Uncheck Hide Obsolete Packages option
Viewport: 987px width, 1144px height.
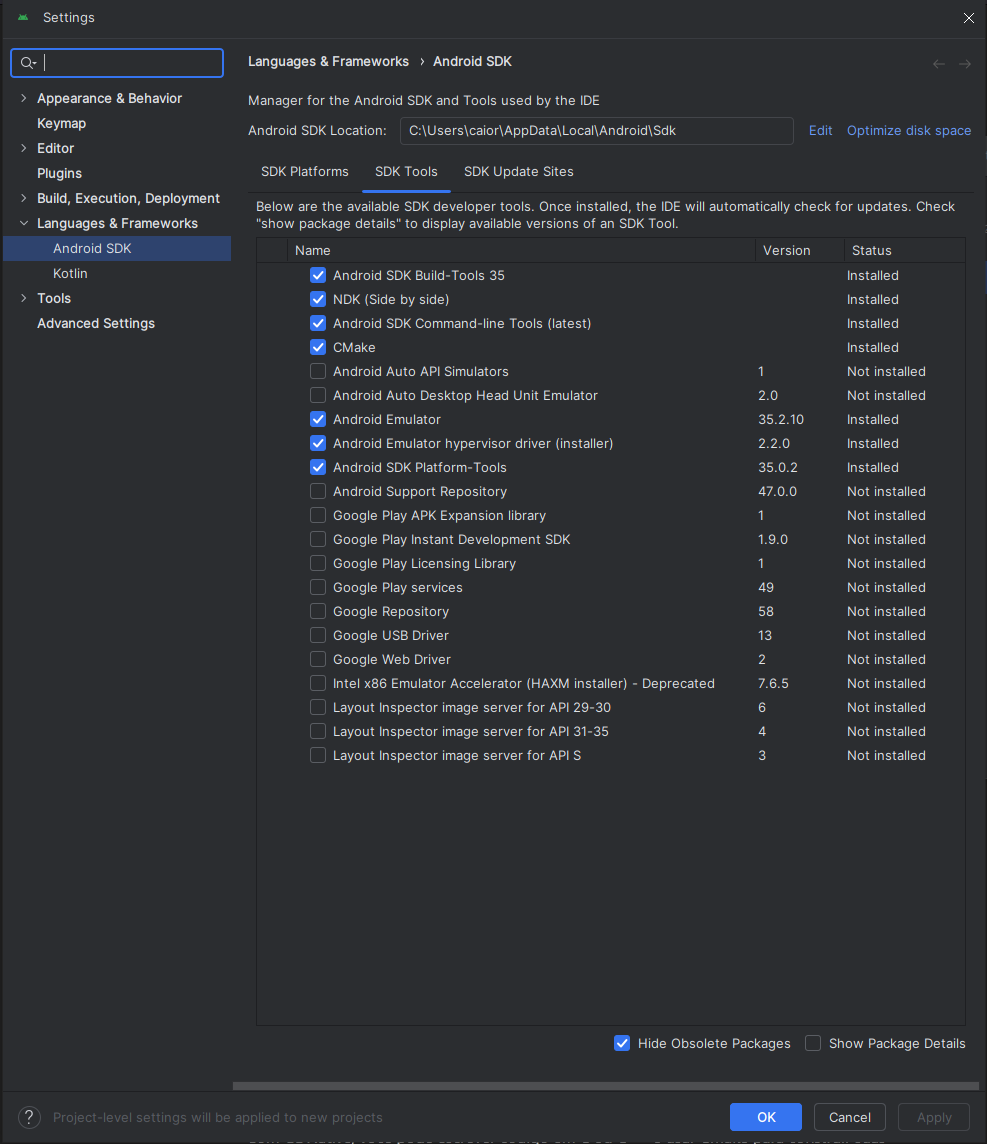click(x=622, y=1043)
